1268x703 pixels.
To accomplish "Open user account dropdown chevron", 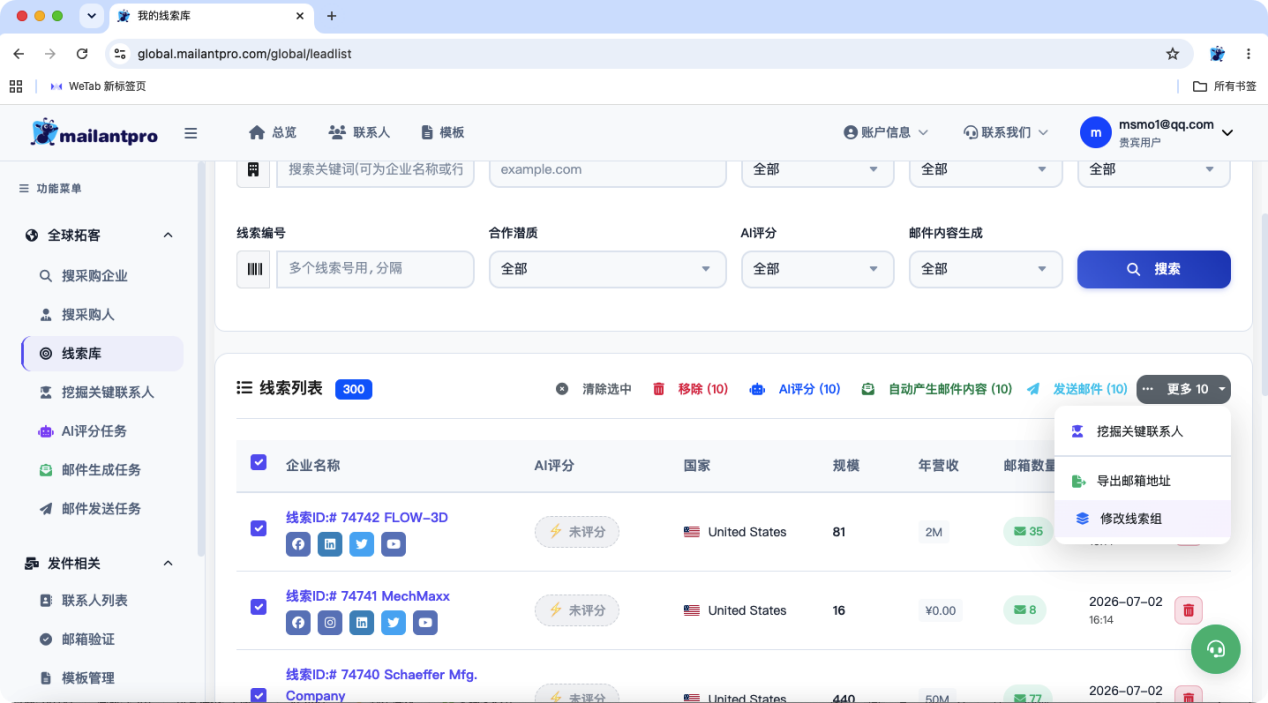I will pyautogui.click(x=1228, y=133).
